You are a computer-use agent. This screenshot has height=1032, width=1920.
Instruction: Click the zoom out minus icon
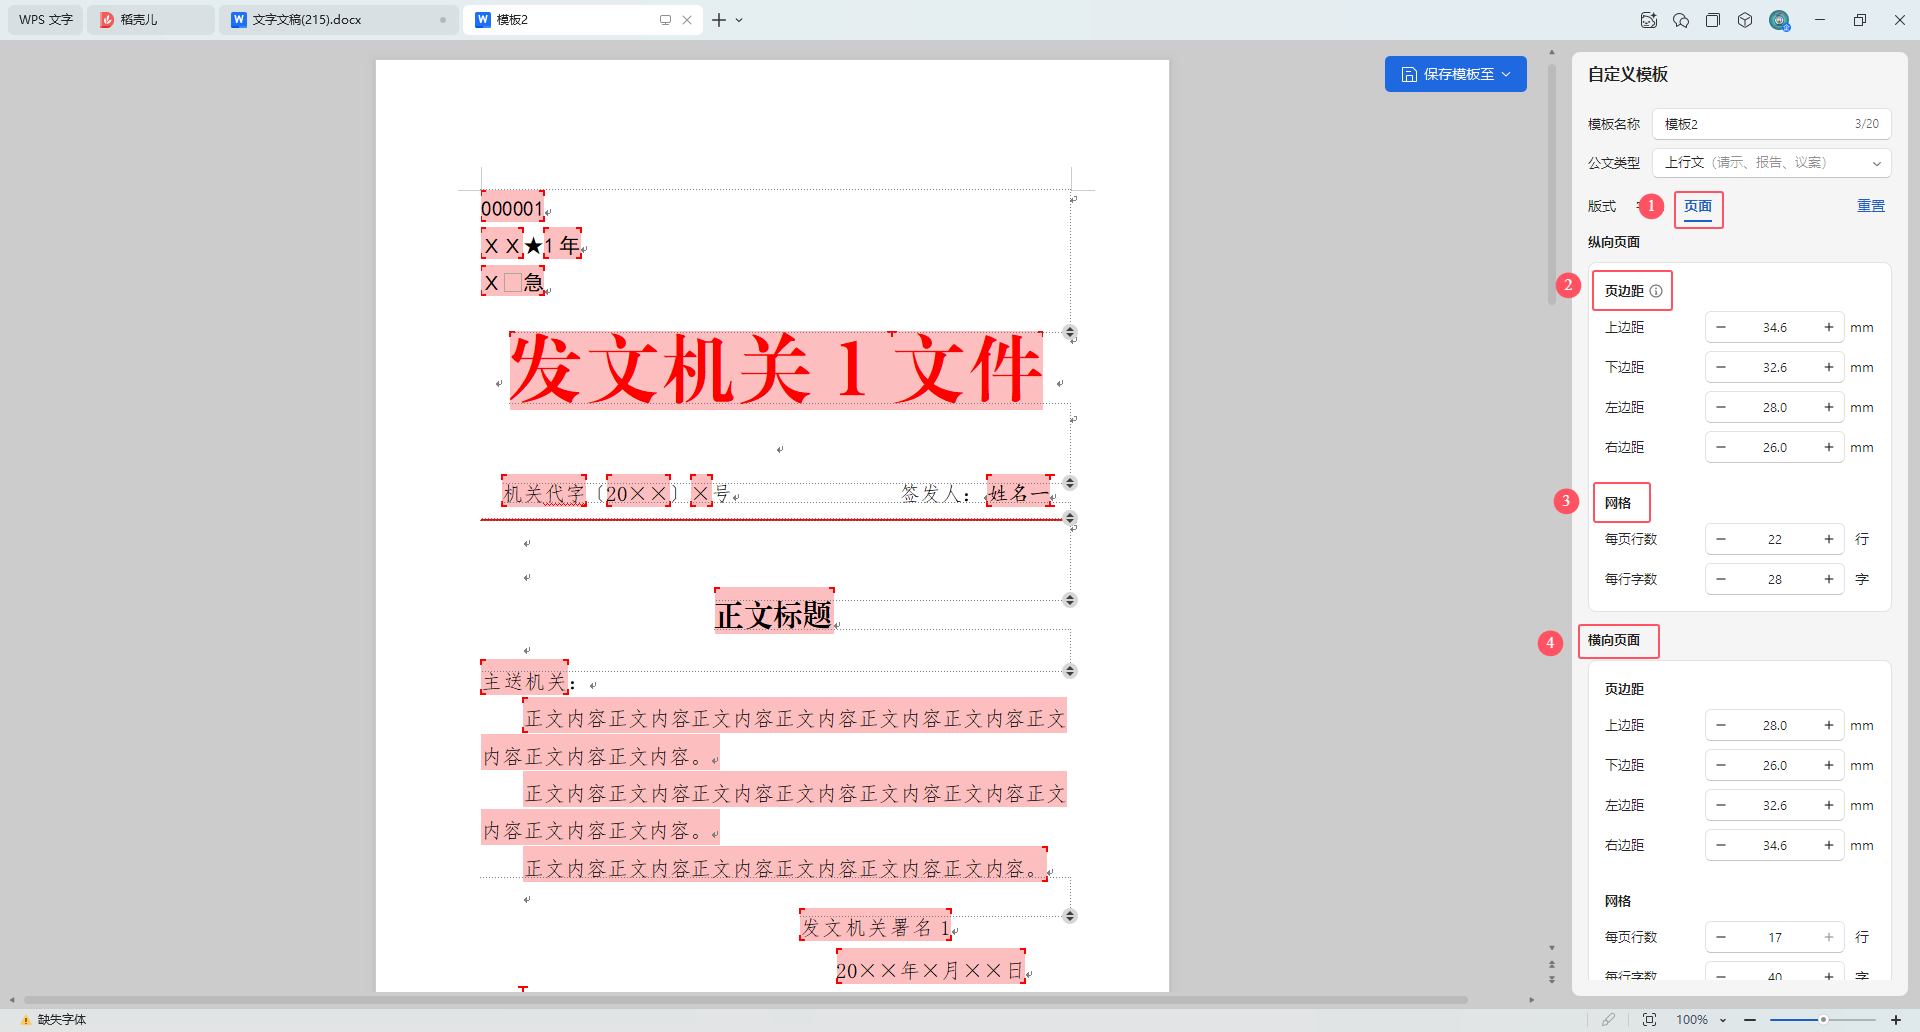1750,1019
